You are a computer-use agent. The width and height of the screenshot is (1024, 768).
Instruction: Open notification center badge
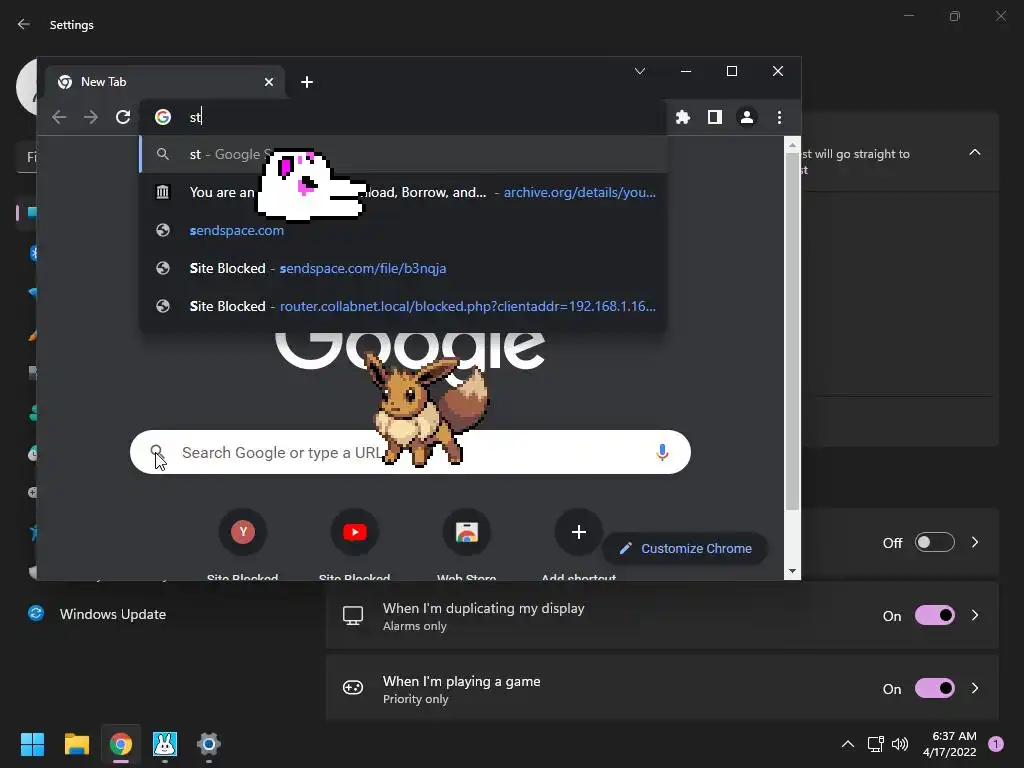[x=996, y=744]
